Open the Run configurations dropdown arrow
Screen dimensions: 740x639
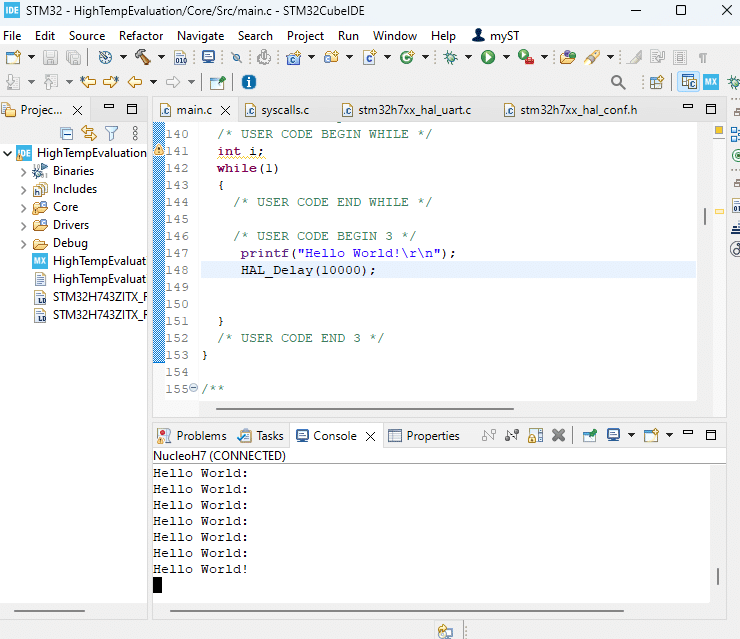pyautogui.click(x=506, y=57)
